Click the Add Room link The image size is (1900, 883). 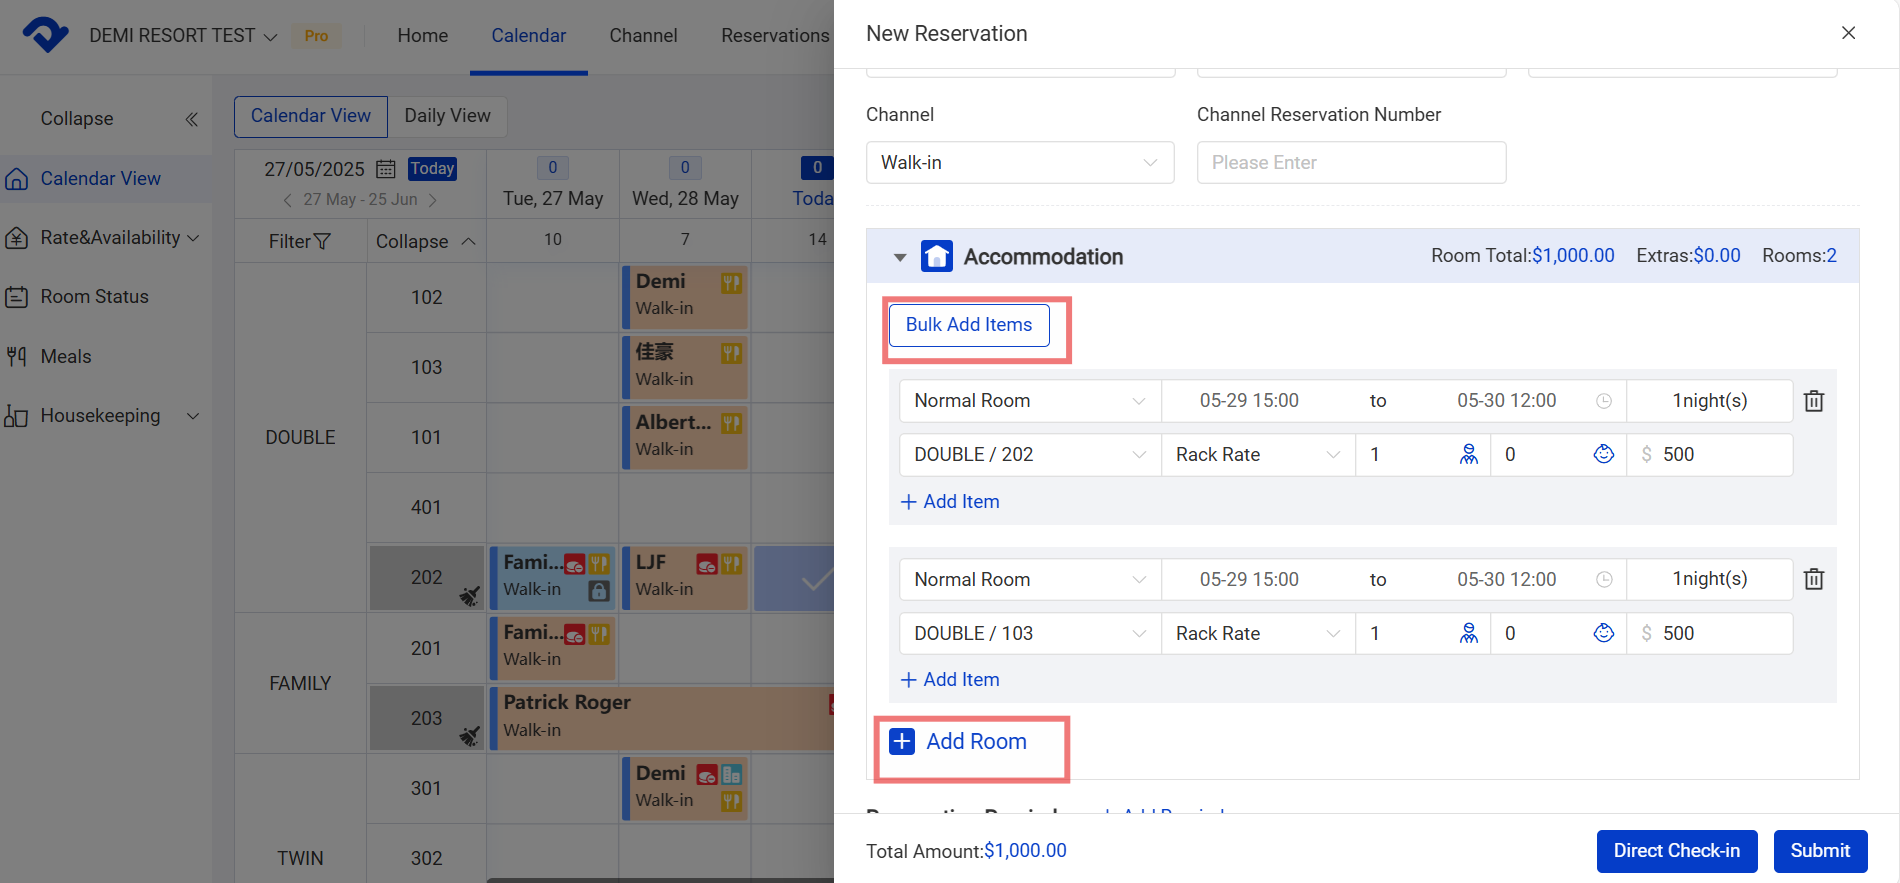pyautogui.click(x=975, y=741)
